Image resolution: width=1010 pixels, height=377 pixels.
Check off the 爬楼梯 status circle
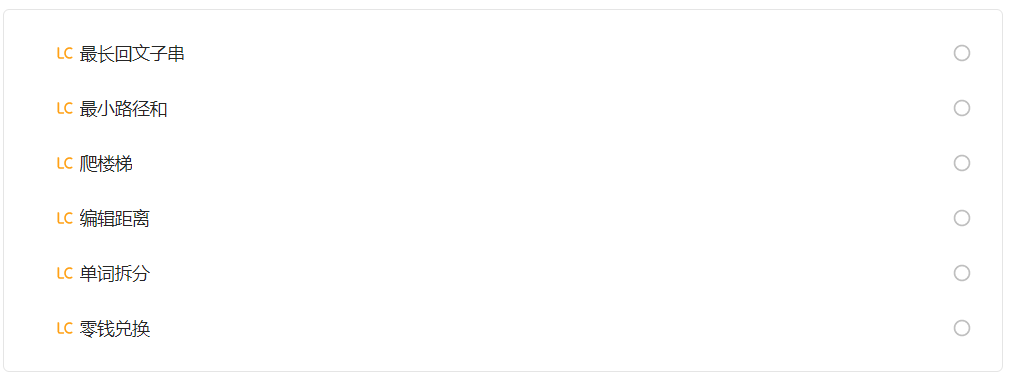[x=962, y=164]
